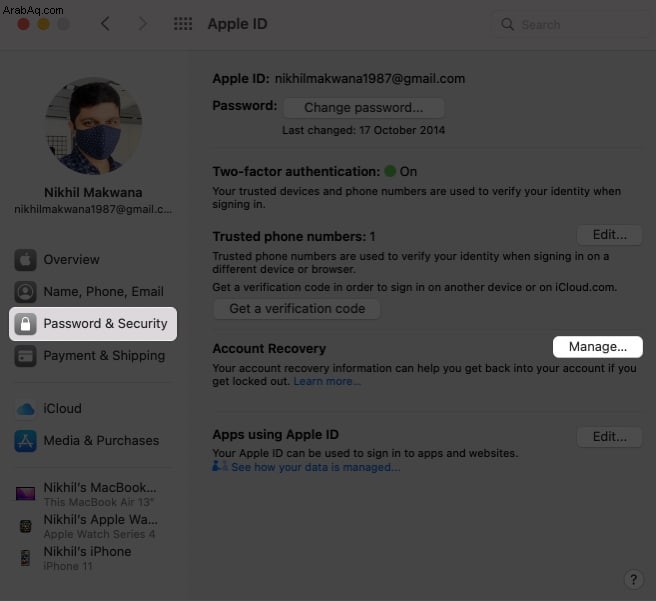
Task: Click the MacBook device icon
Action: tap(26, 494)
